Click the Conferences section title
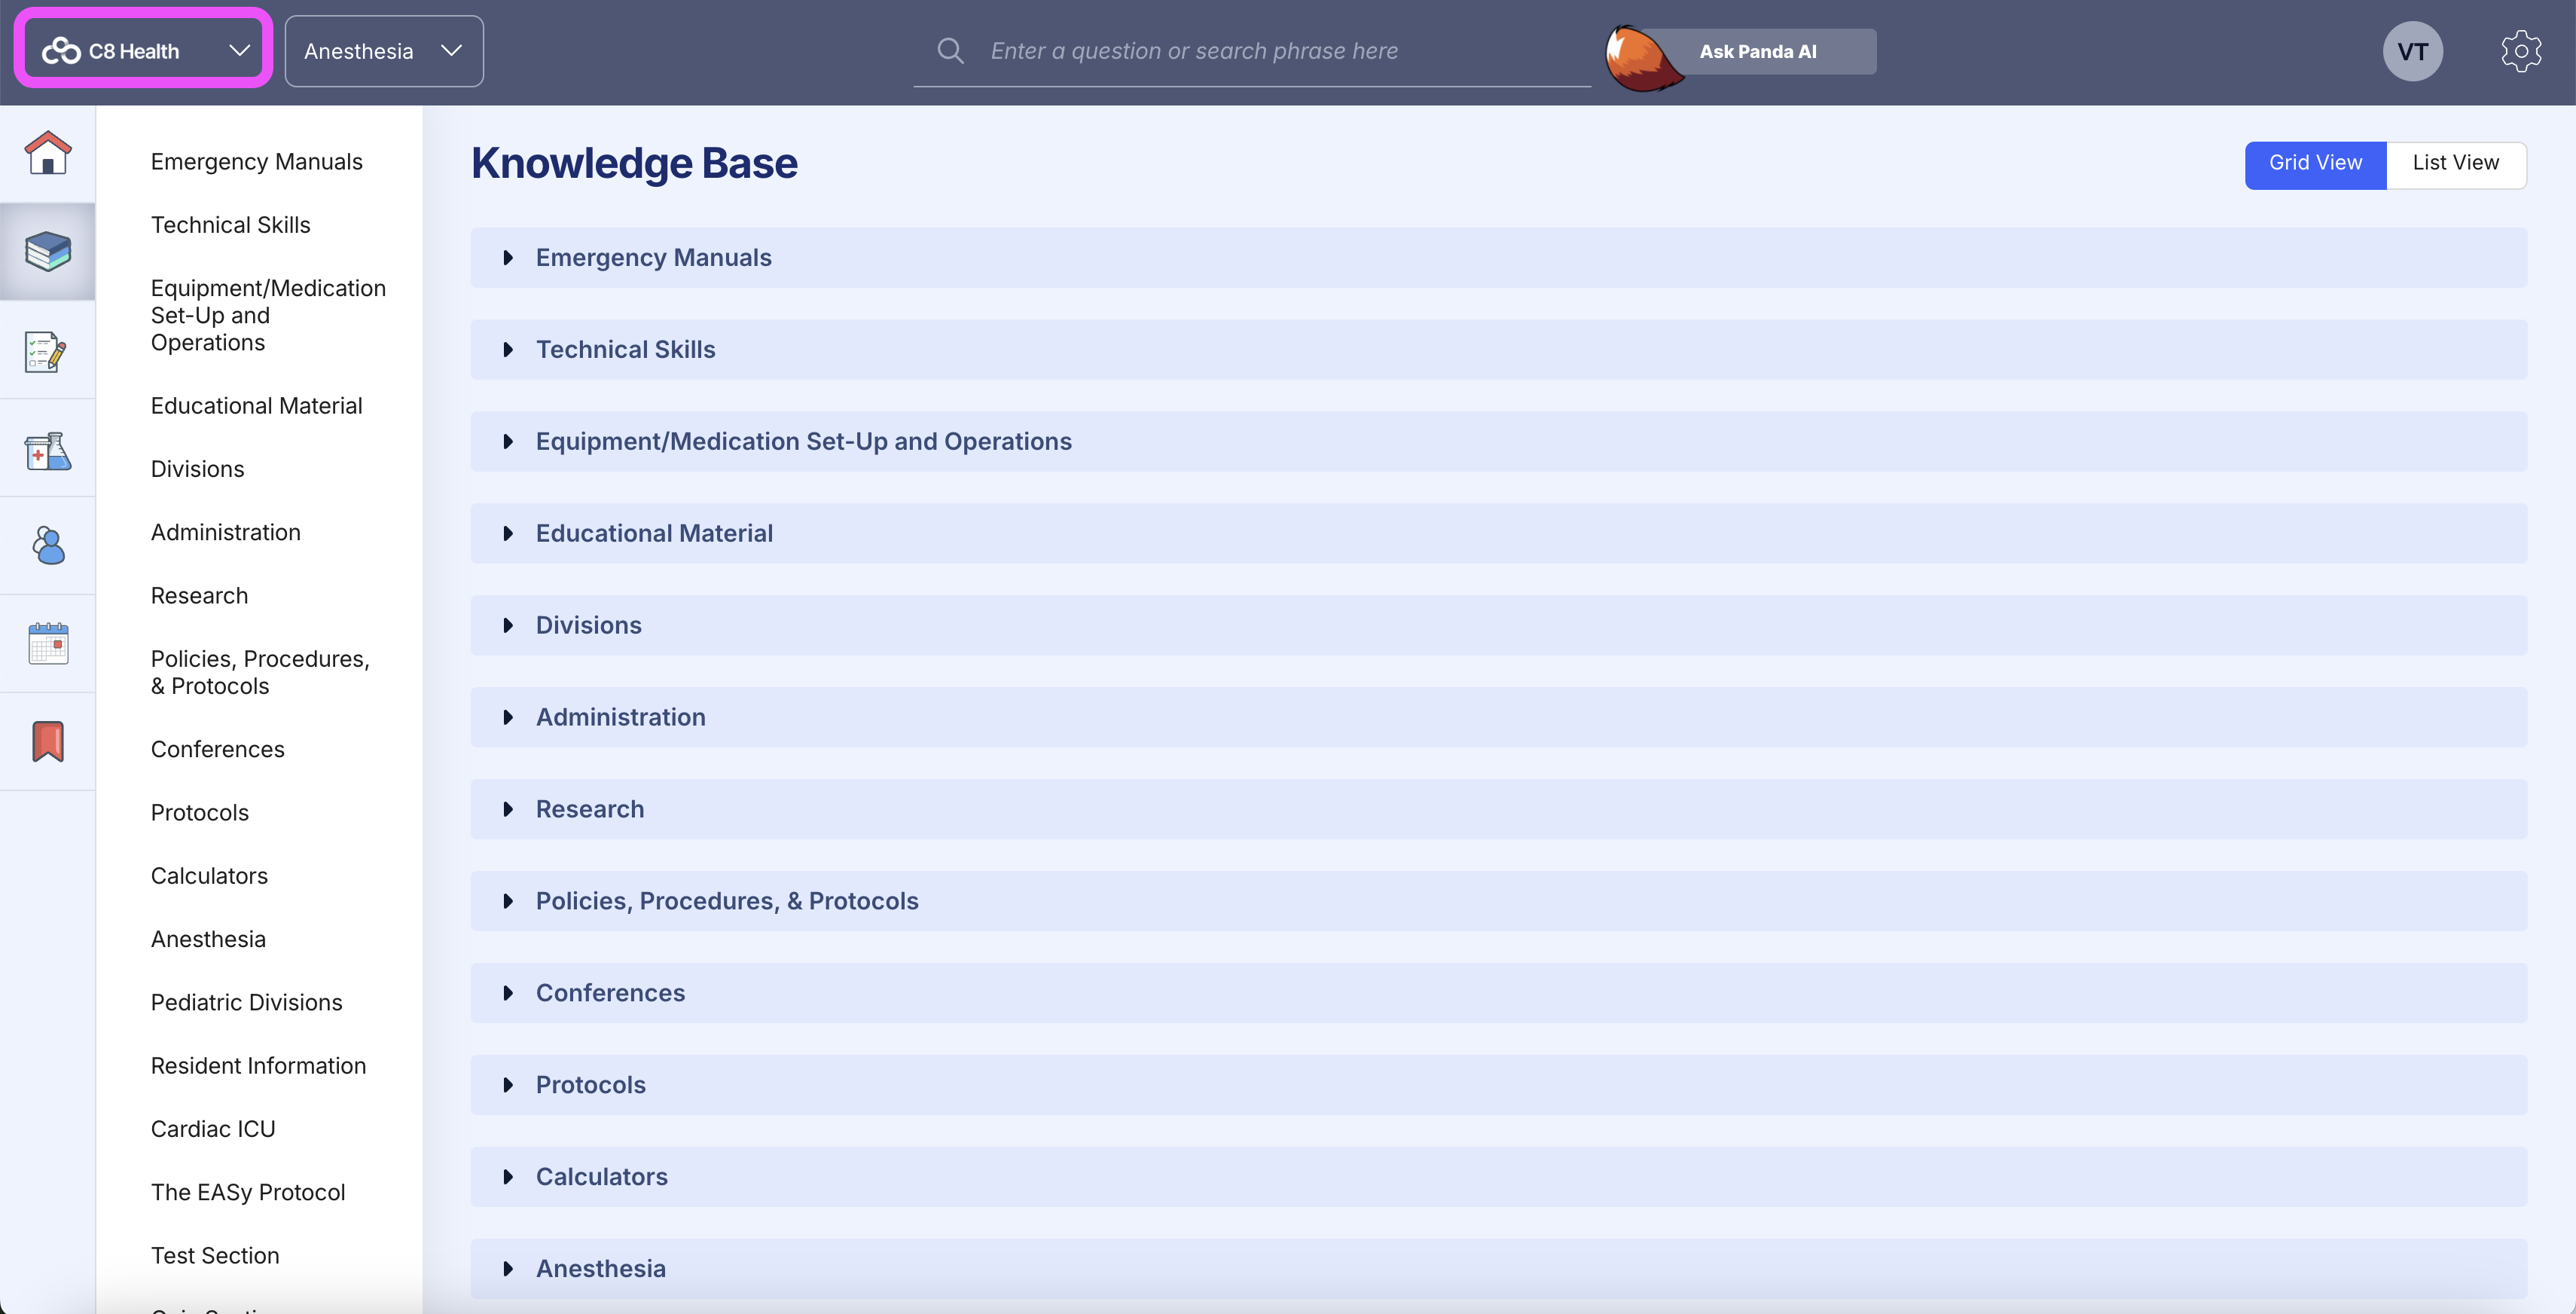The height and width of the screenshot is (1314, 2576). (610, 994)
